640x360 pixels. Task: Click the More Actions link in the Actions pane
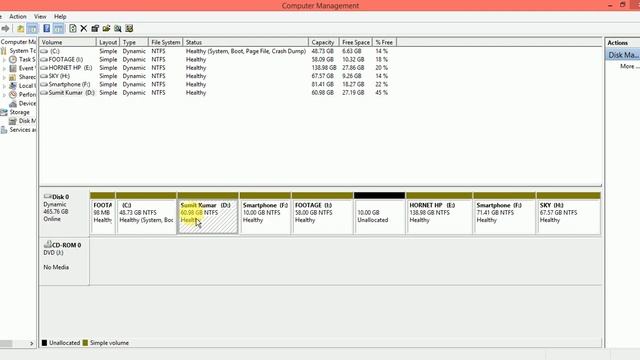click(629, 67)
